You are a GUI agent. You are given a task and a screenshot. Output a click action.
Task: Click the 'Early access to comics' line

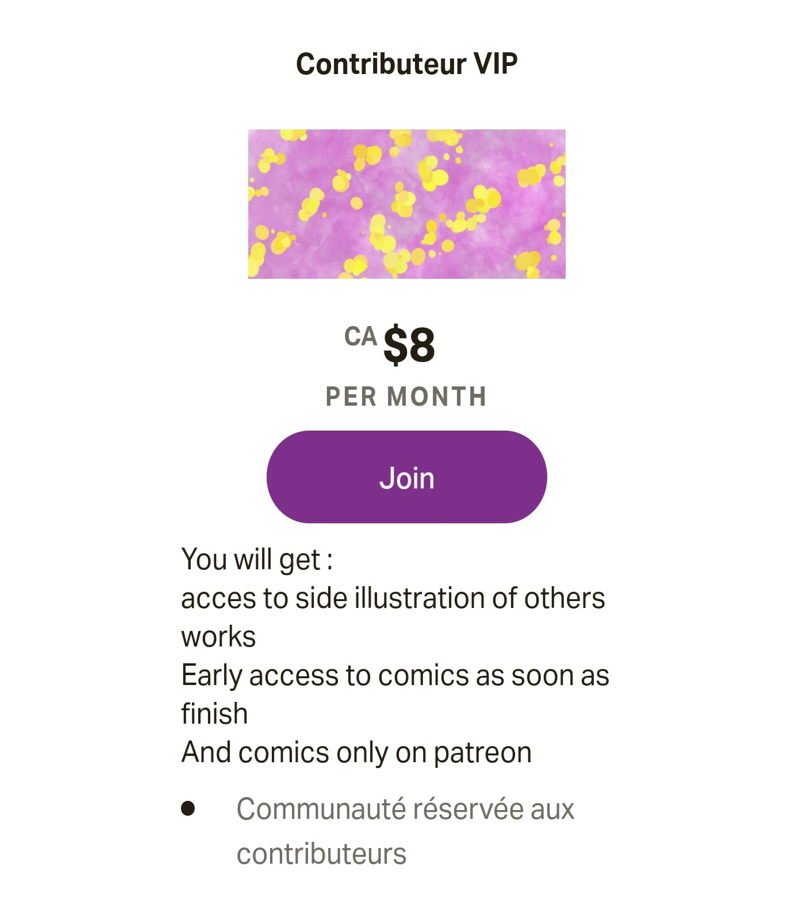click(x=394, y=675)
